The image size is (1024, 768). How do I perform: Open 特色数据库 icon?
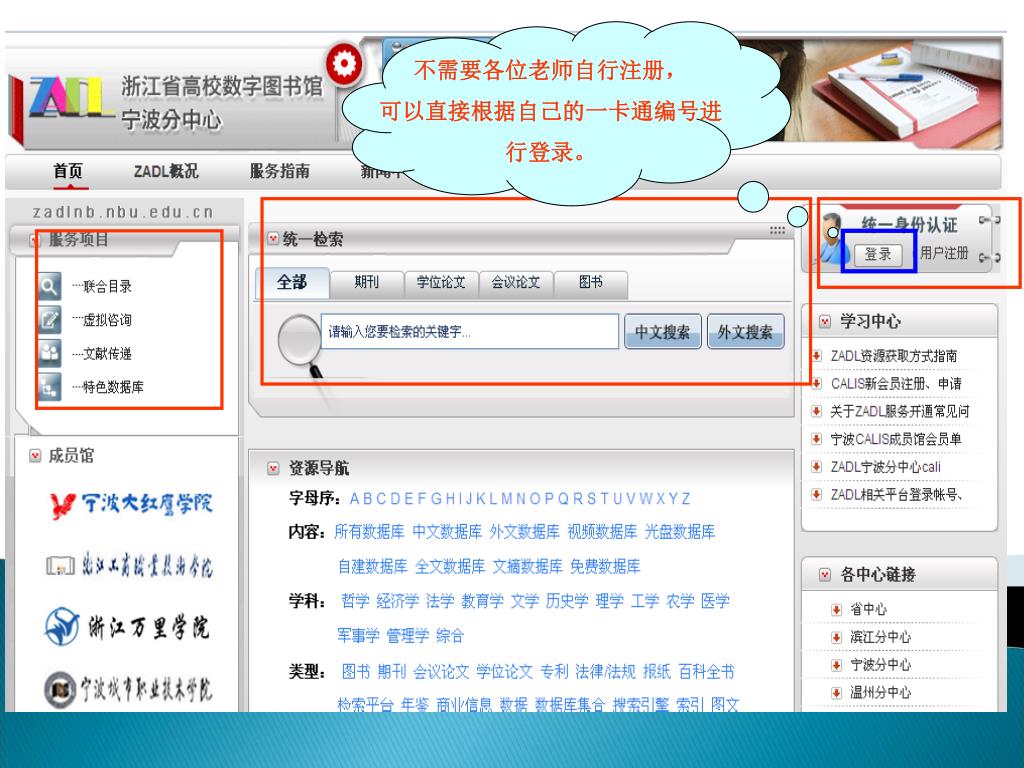click(50, 387)
